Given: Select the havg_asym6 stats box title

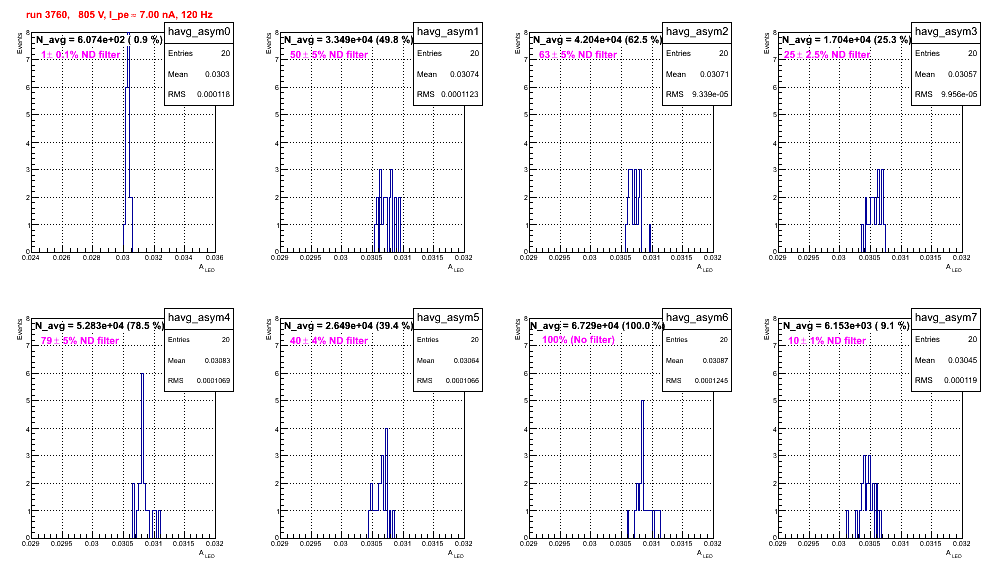Looking at the screenshot, I should tap(697, 318).
